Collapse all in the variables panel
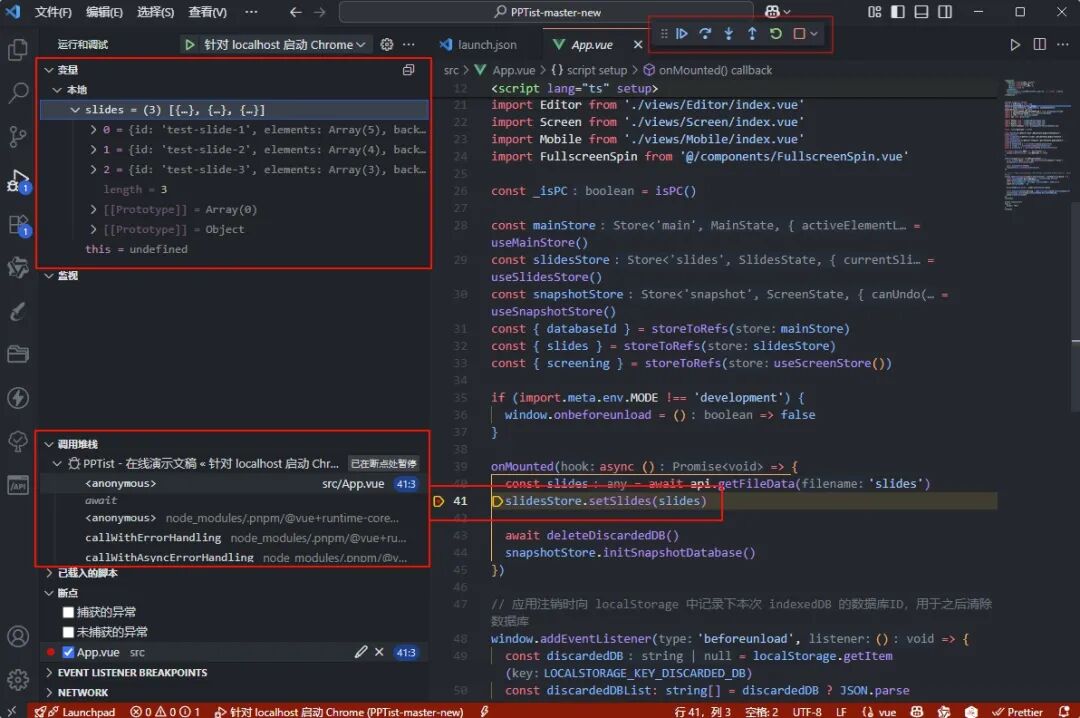Screen dimensions: 1080x718 [x=408, y=70]
